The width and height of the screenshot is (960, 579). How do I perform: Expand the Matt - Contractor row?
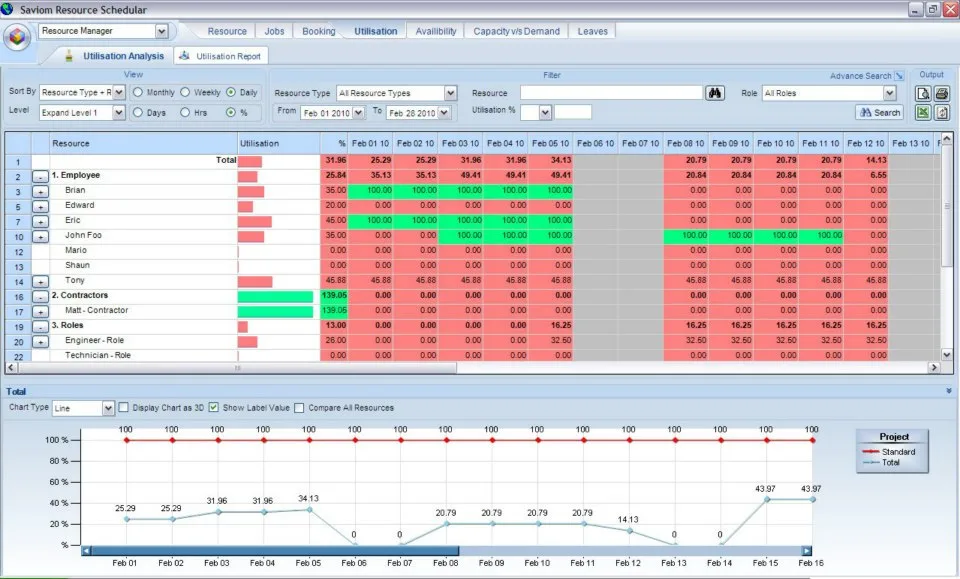40,312
